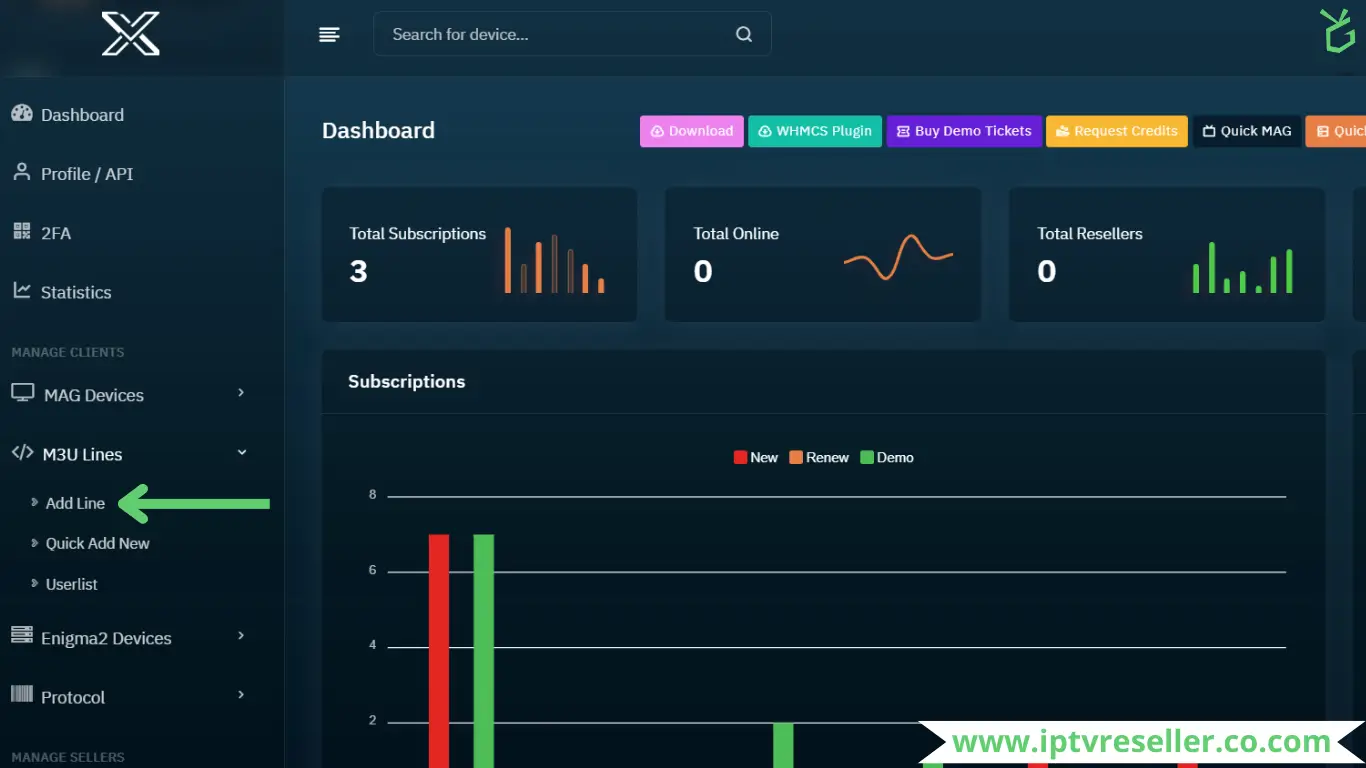
Task: Click the Dashboard gauge icon
Action: tap(22, 114)
